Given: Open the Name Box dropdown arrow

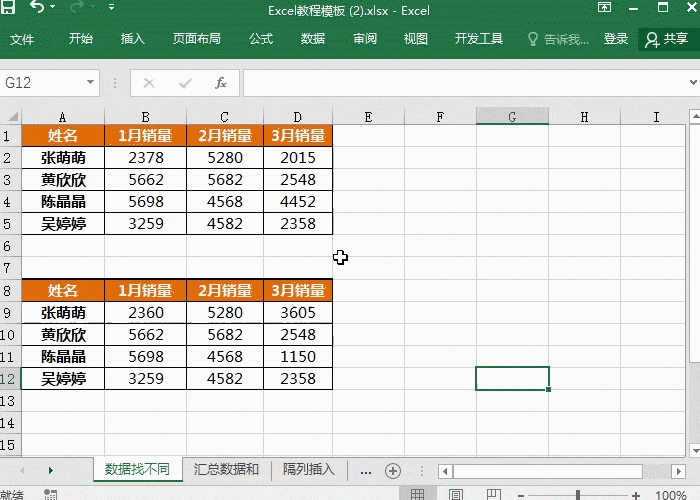Looking at the screenshot, I should pos(90,83).
